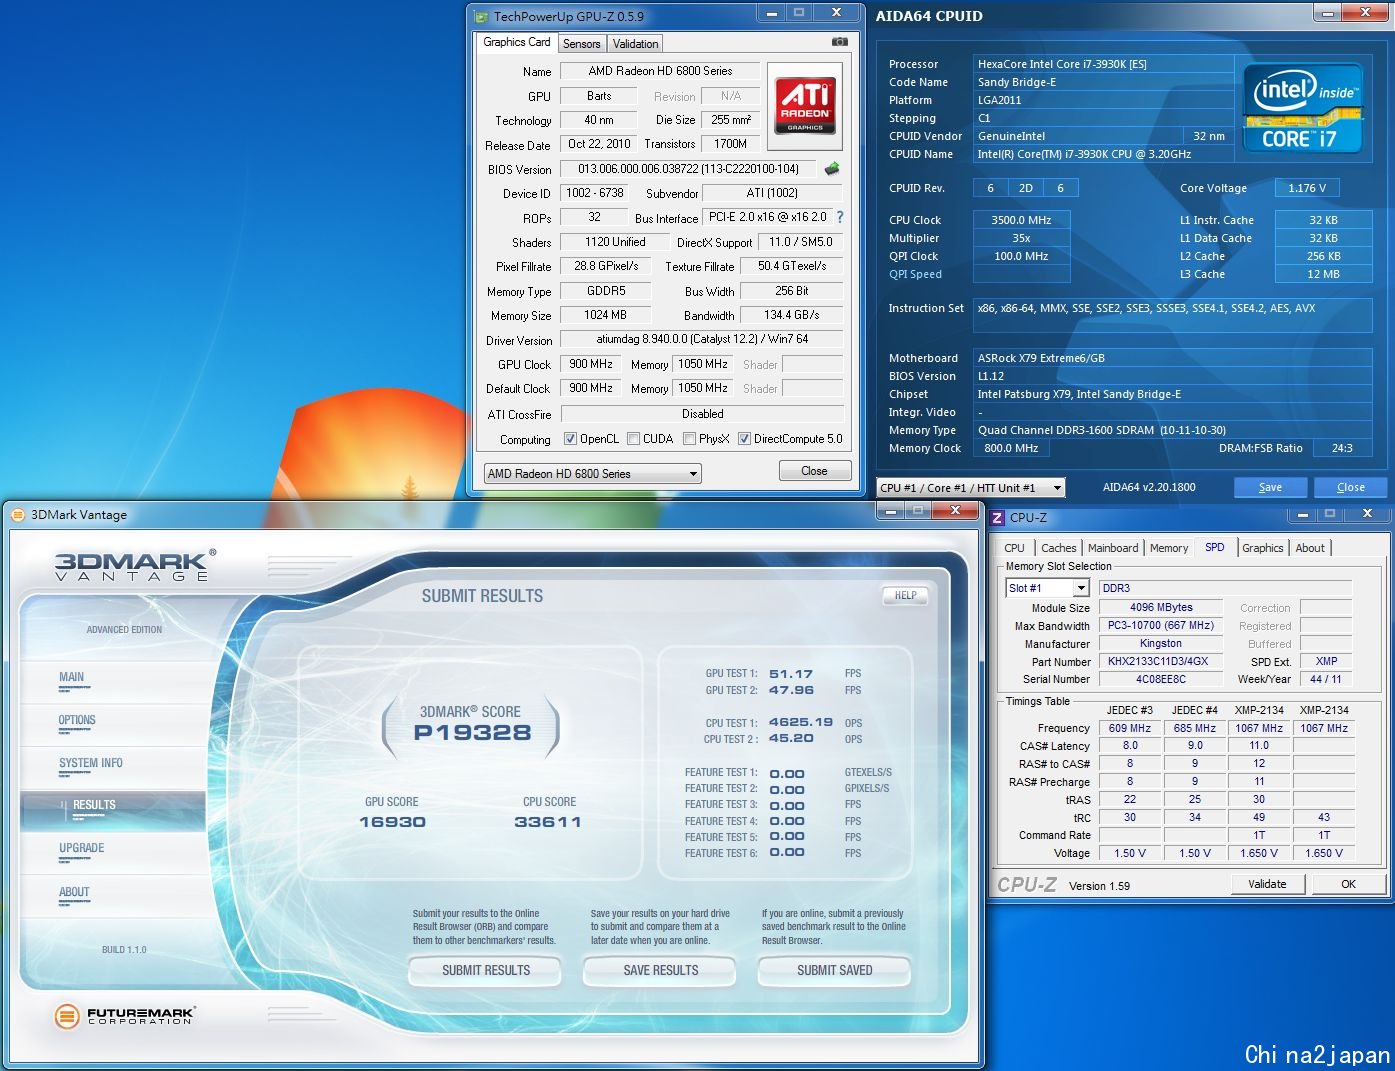
Task: Click the OK button in CPU-Z
Action: 1348,884
